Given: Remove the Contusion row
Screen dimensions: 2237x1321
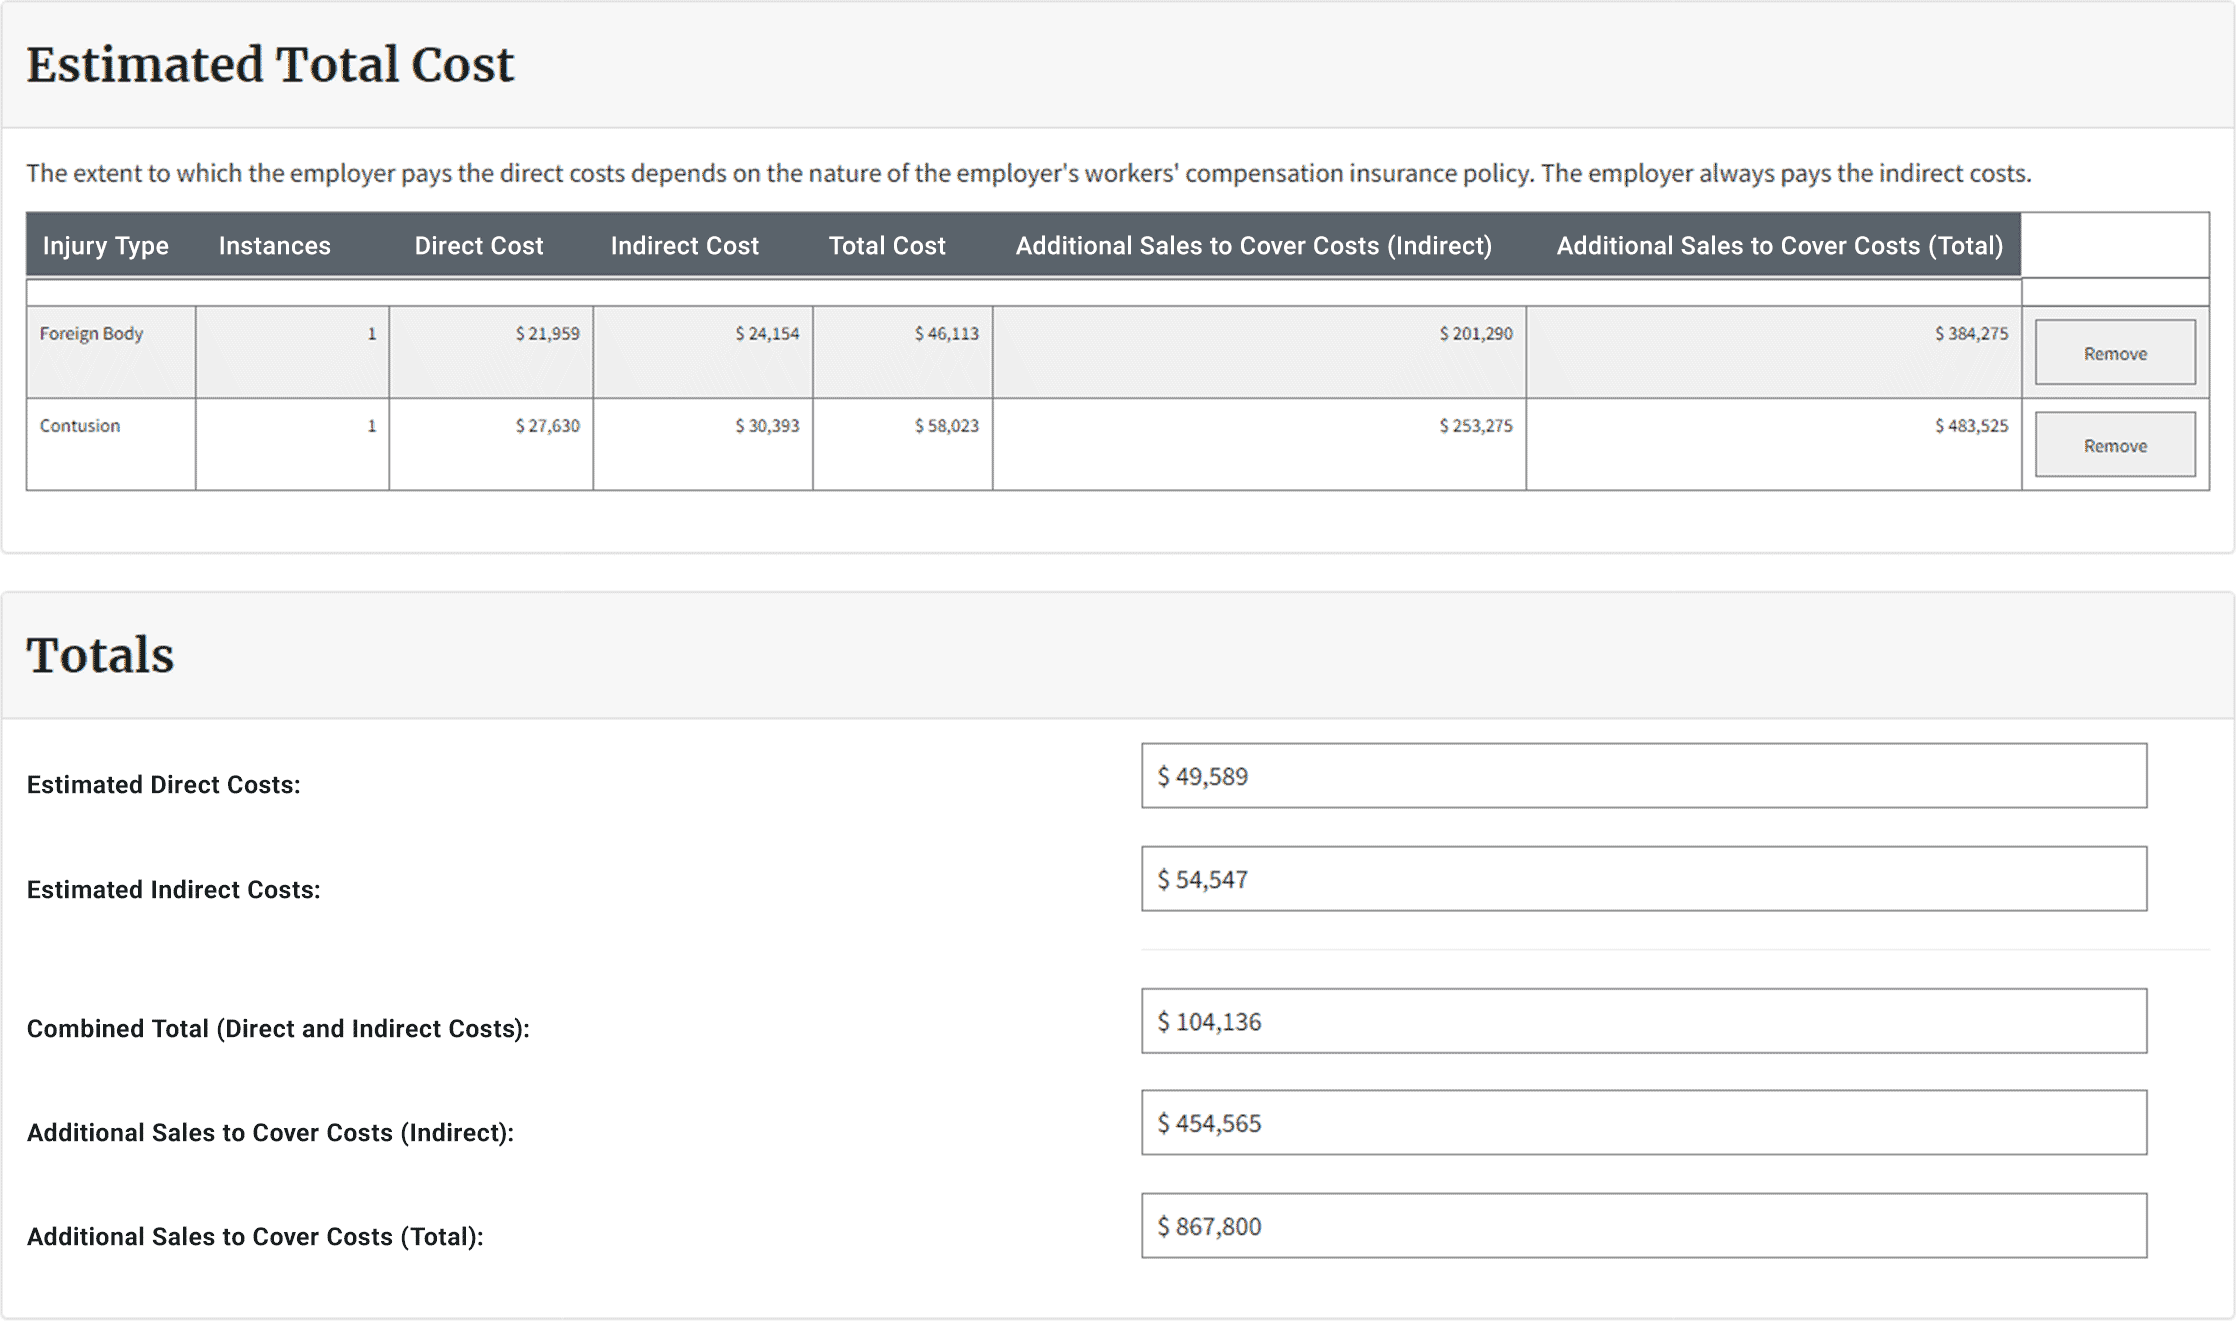Looking at the screenshot, I should (2115, 444).
